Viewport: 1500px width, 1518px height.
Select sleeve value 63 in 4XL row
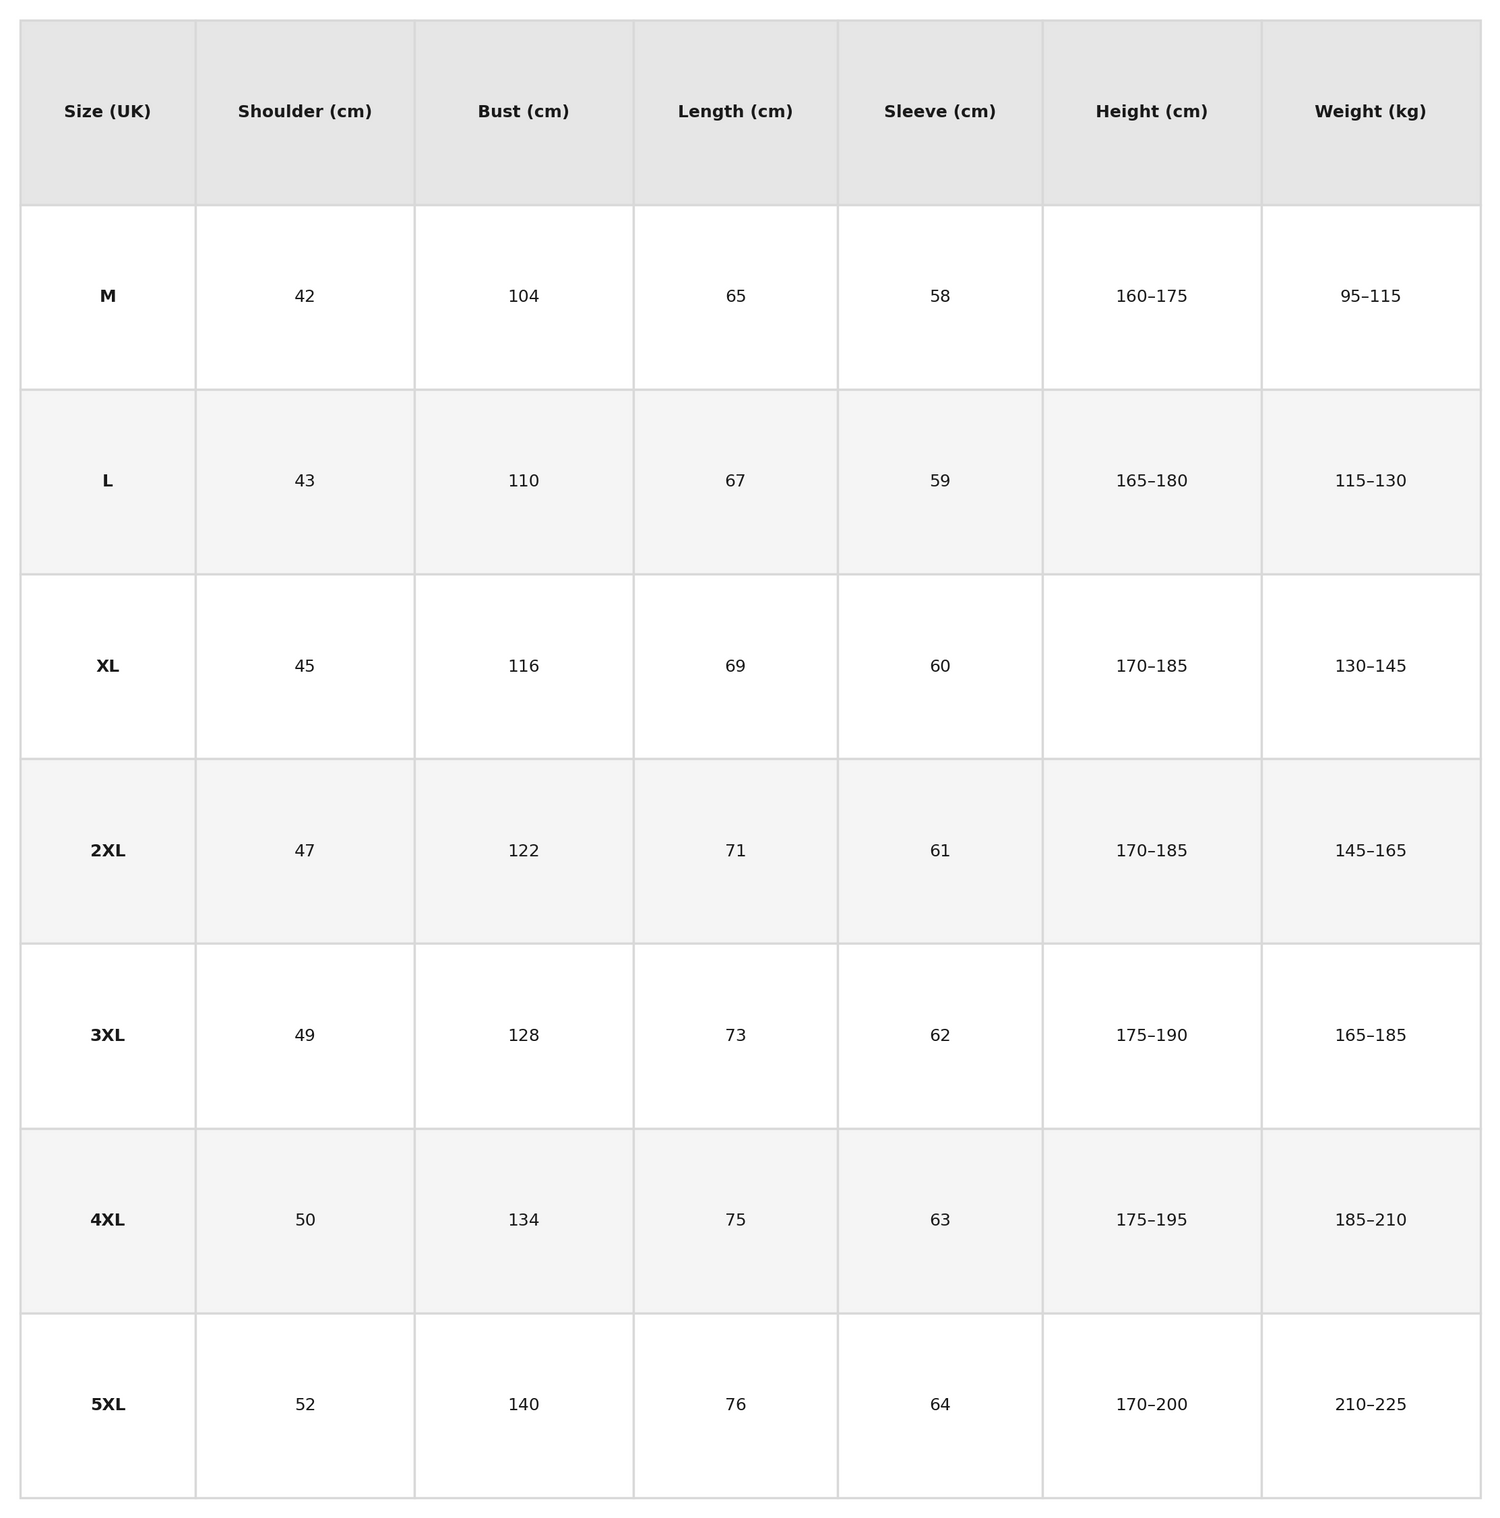pos(940,1220)
